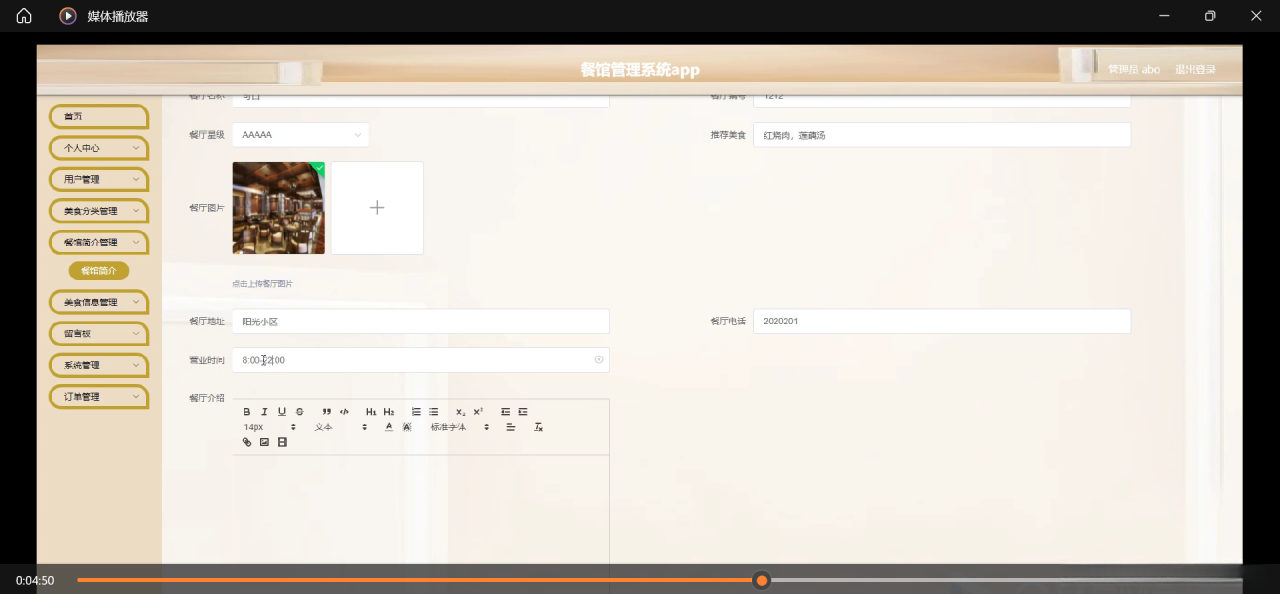Viewport: 1280px width, 594px height.
Task: Add a restaurant image with the plus box
Action: click(377, 208)
